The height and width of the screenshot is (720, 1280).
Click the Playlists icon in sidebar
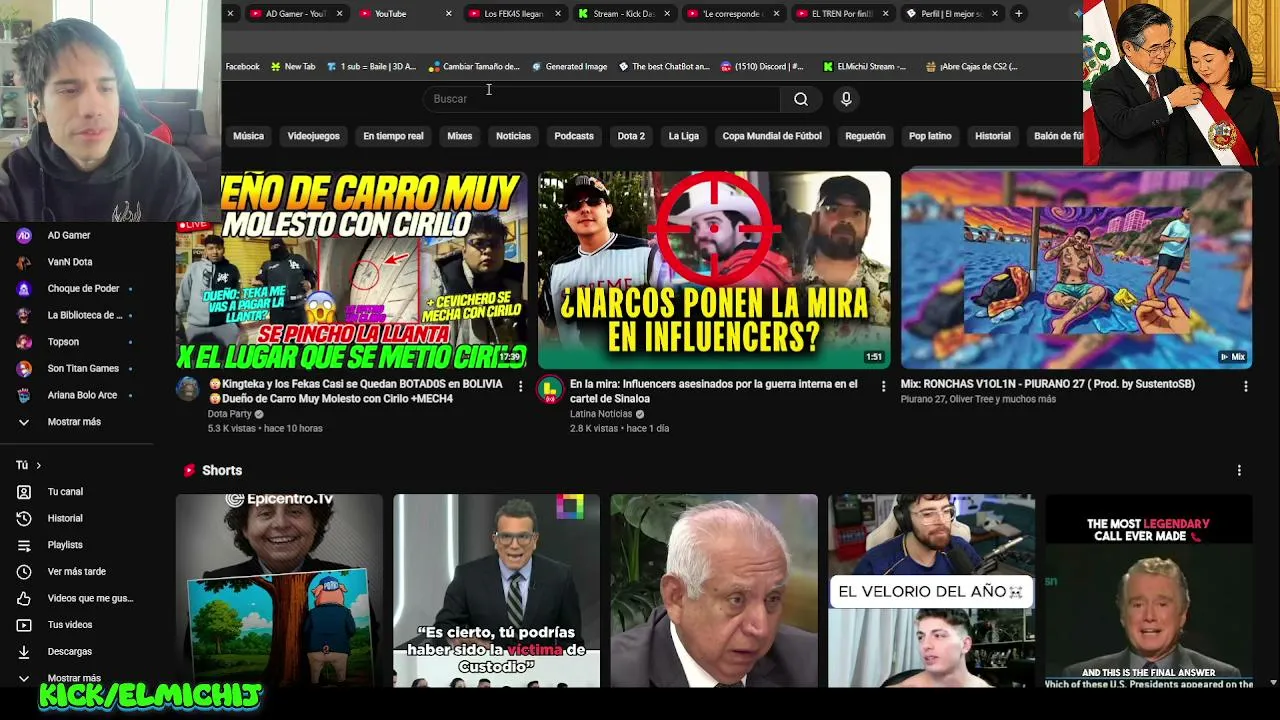pos(24,545)
